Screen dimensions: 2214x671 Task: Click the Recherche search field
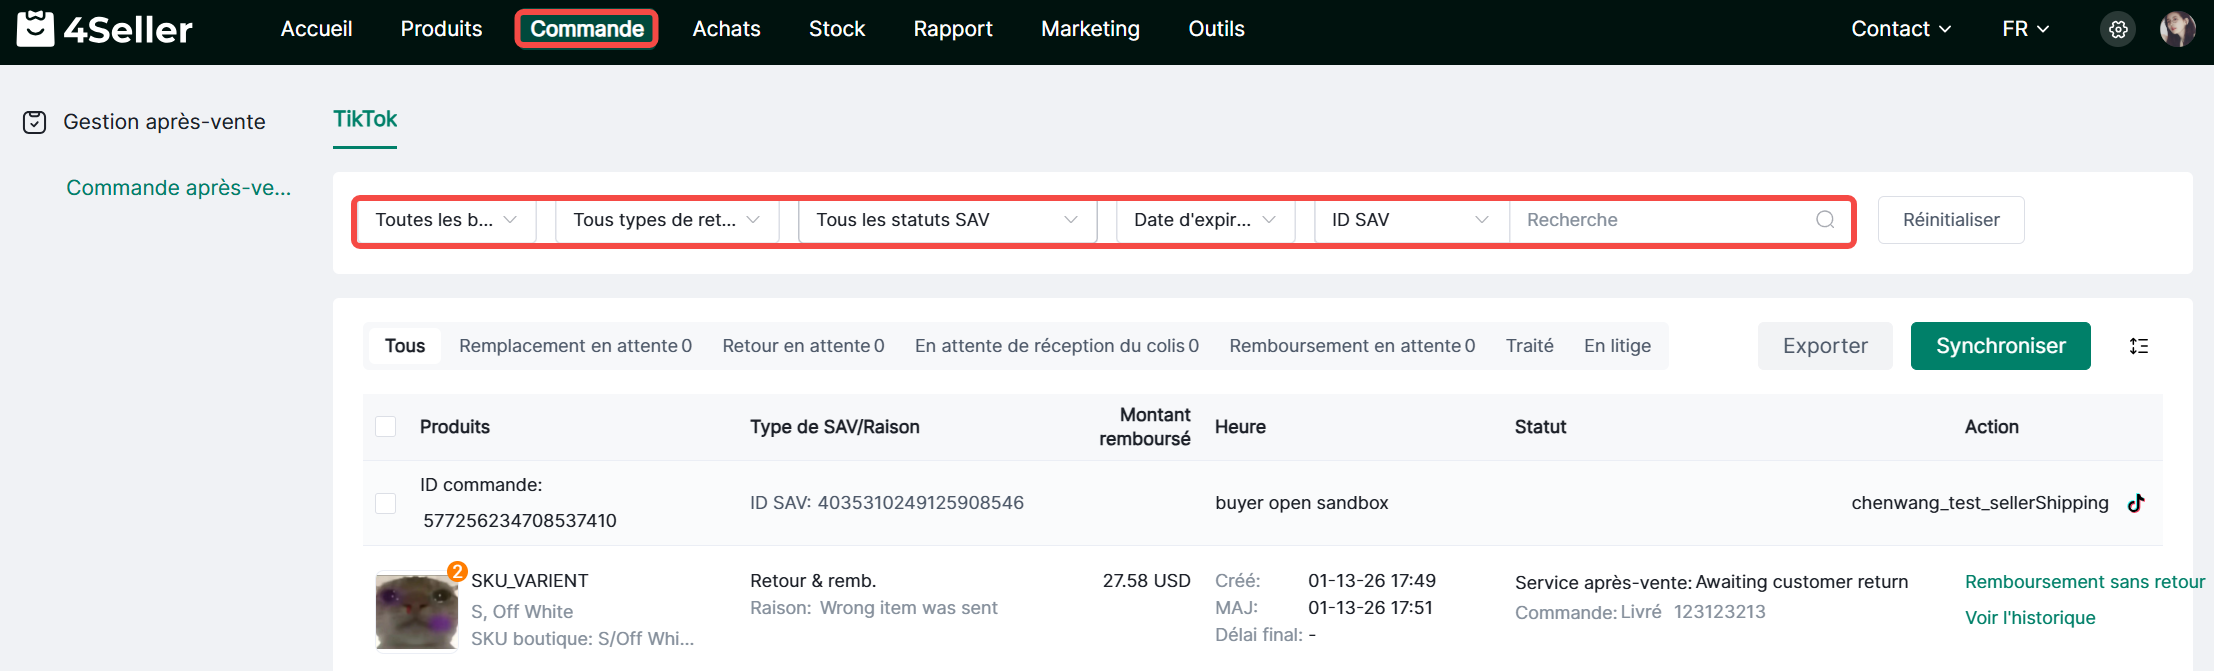coord(1662,220)
